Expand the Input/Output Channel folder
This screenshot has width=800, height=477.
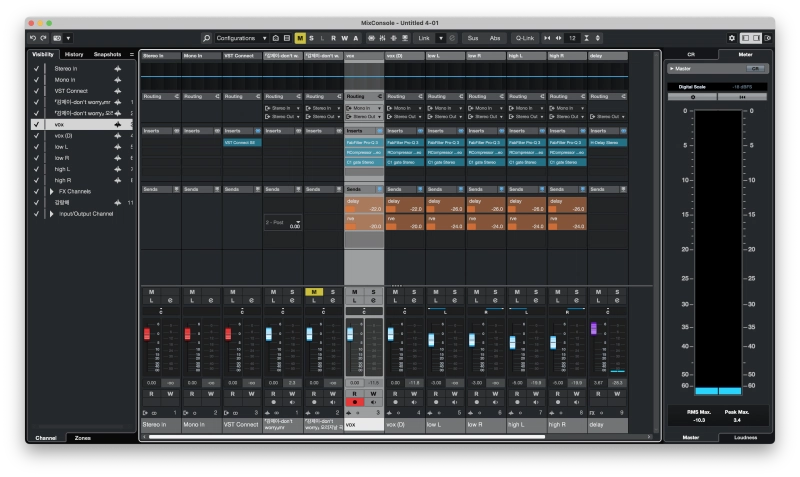tap(52, 214)
